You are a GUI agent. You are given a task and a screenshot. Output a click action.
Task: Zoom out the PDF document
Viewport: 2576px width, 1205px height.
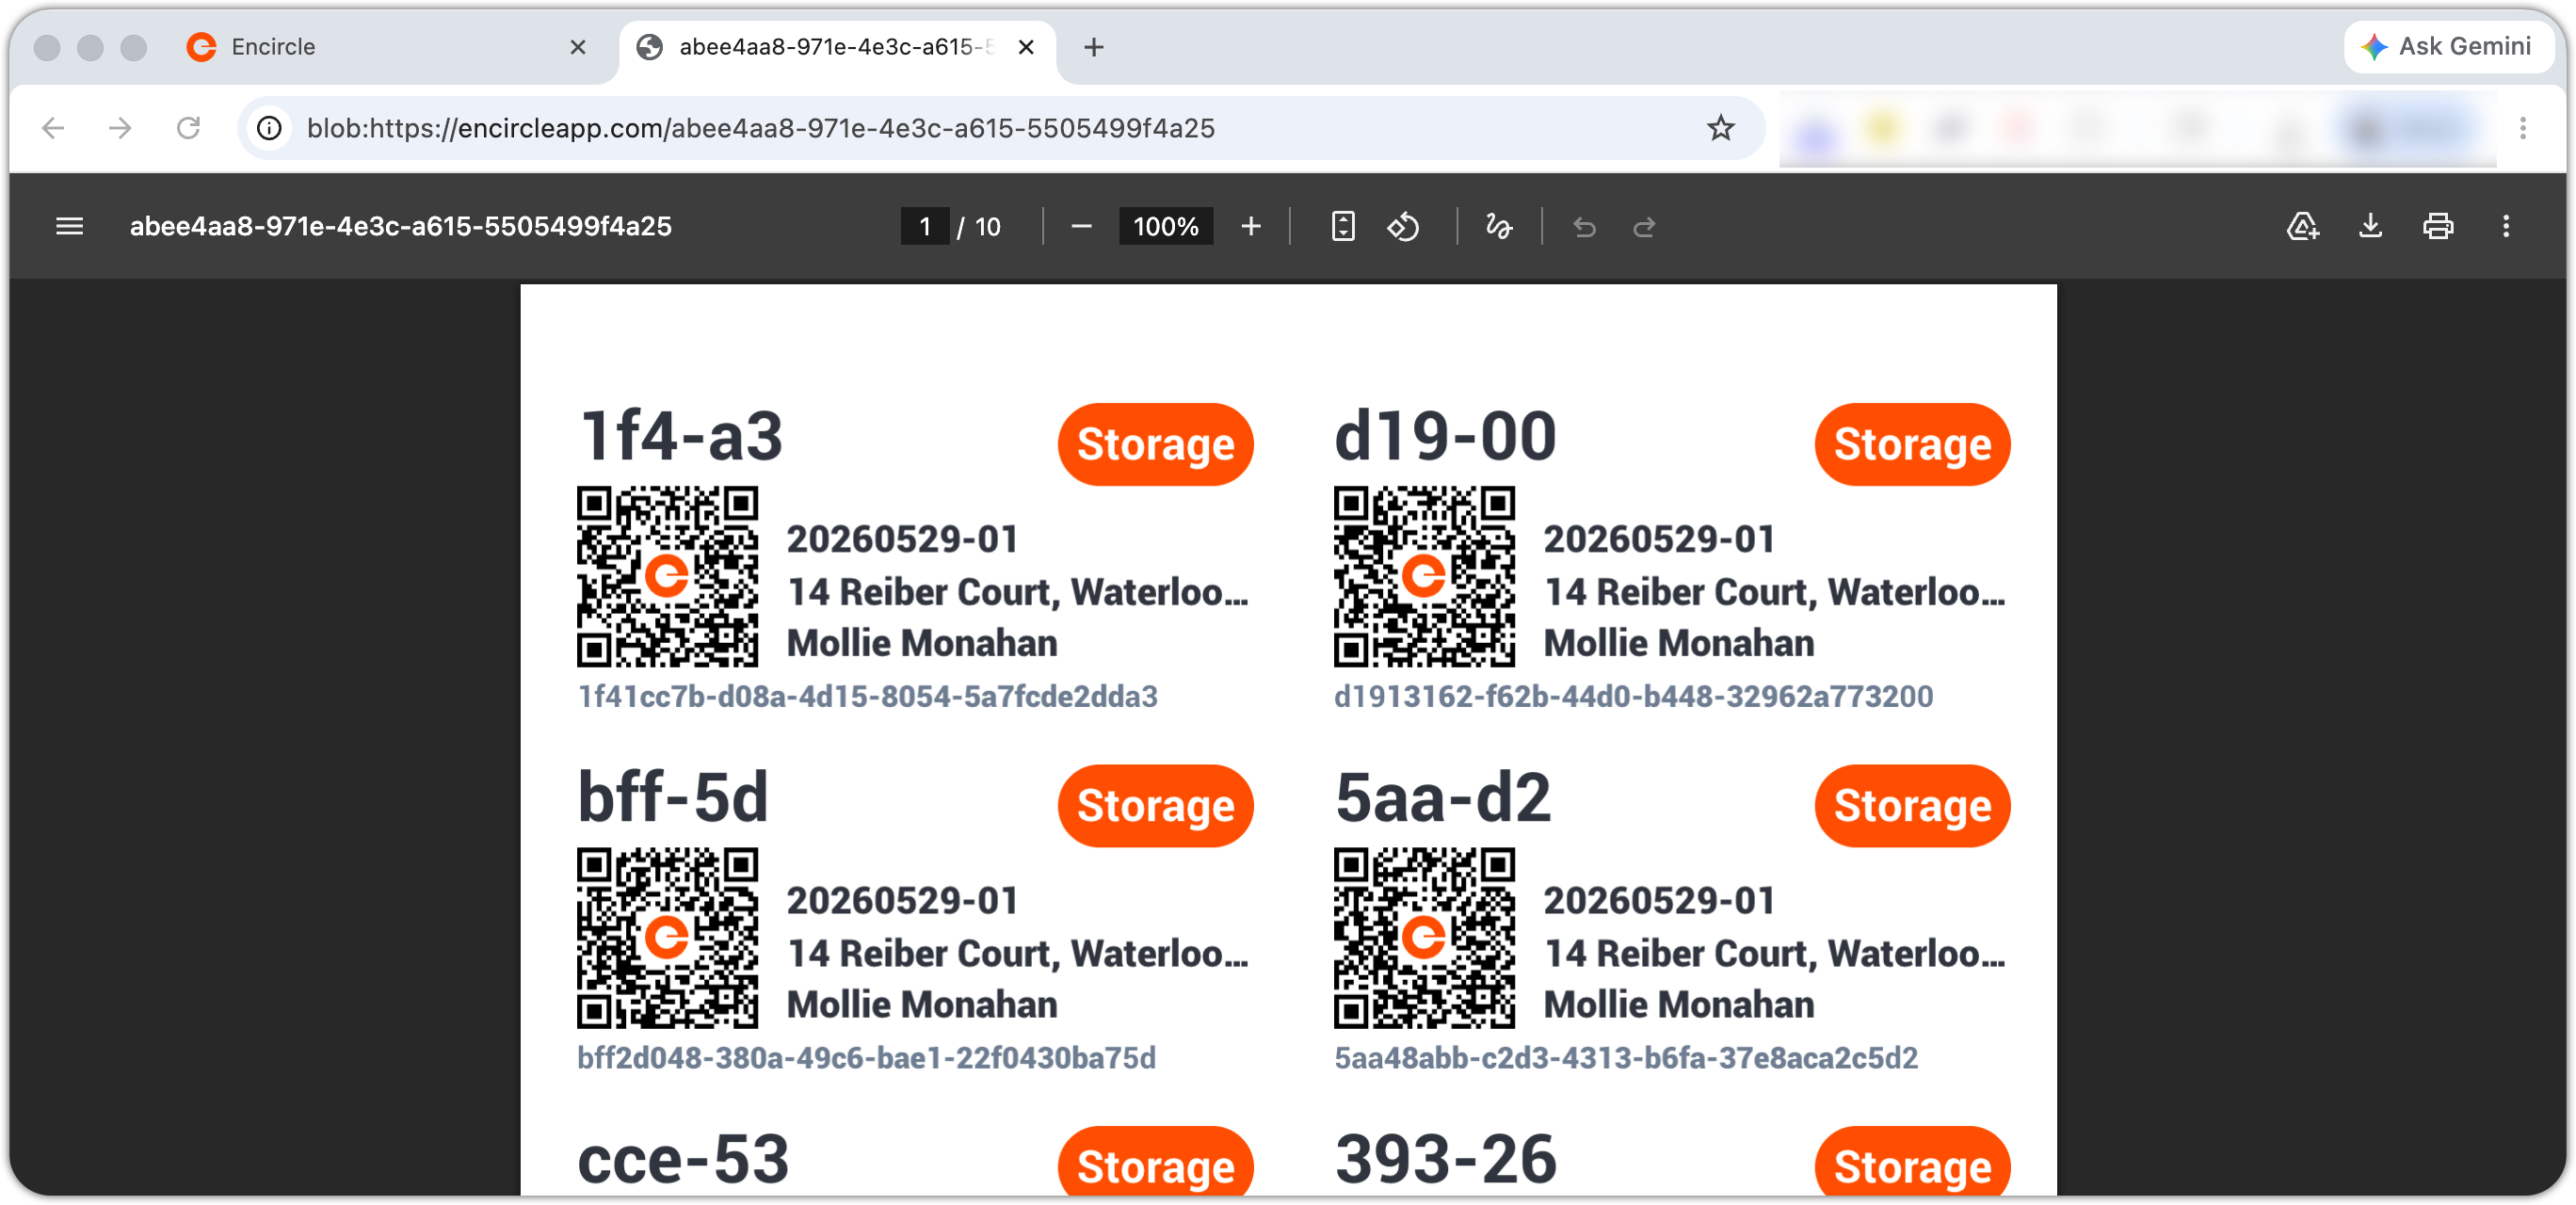1080,226
